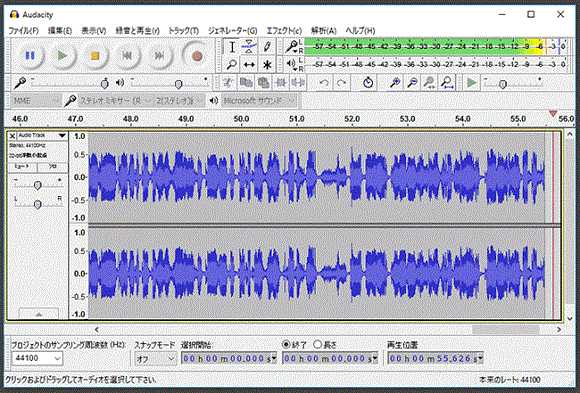Viewport: 580px width, 393px height.
Task: Open the スナップモード オフ dropdown
Action: point(155,358)
